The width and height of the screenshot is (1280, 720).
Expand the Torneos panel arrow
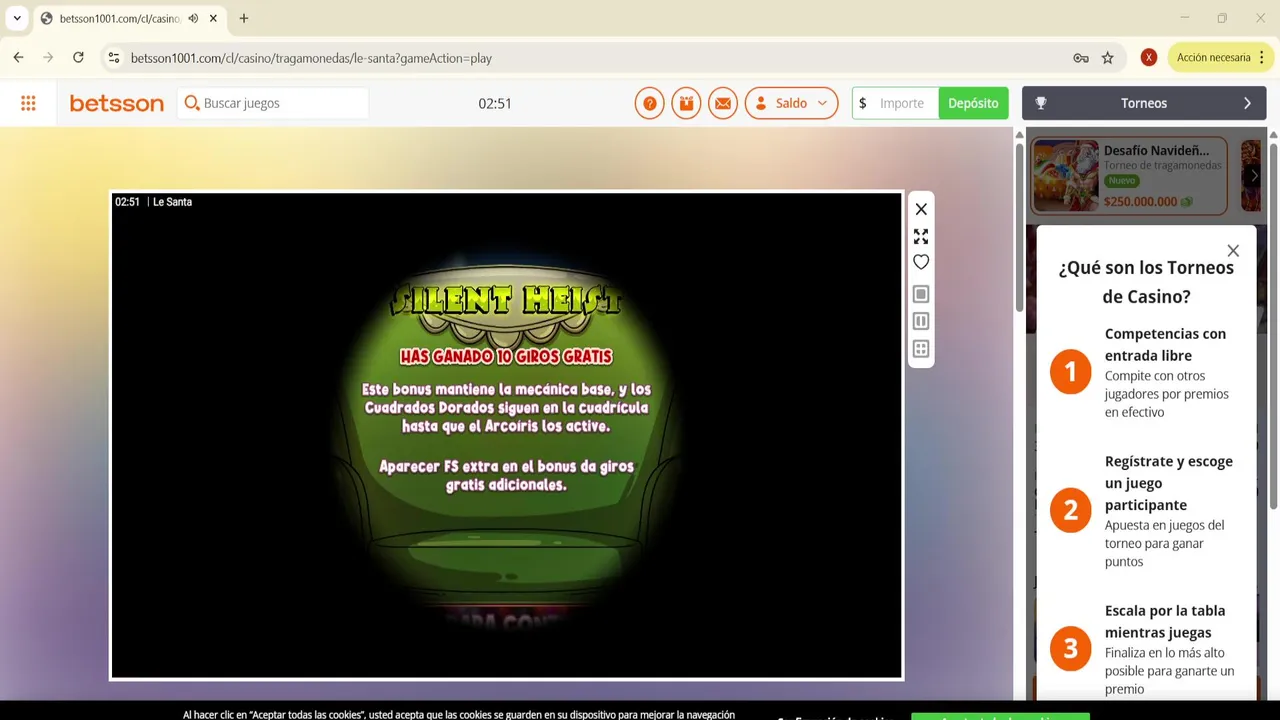pyautogui.click(x=1247, y=103)
